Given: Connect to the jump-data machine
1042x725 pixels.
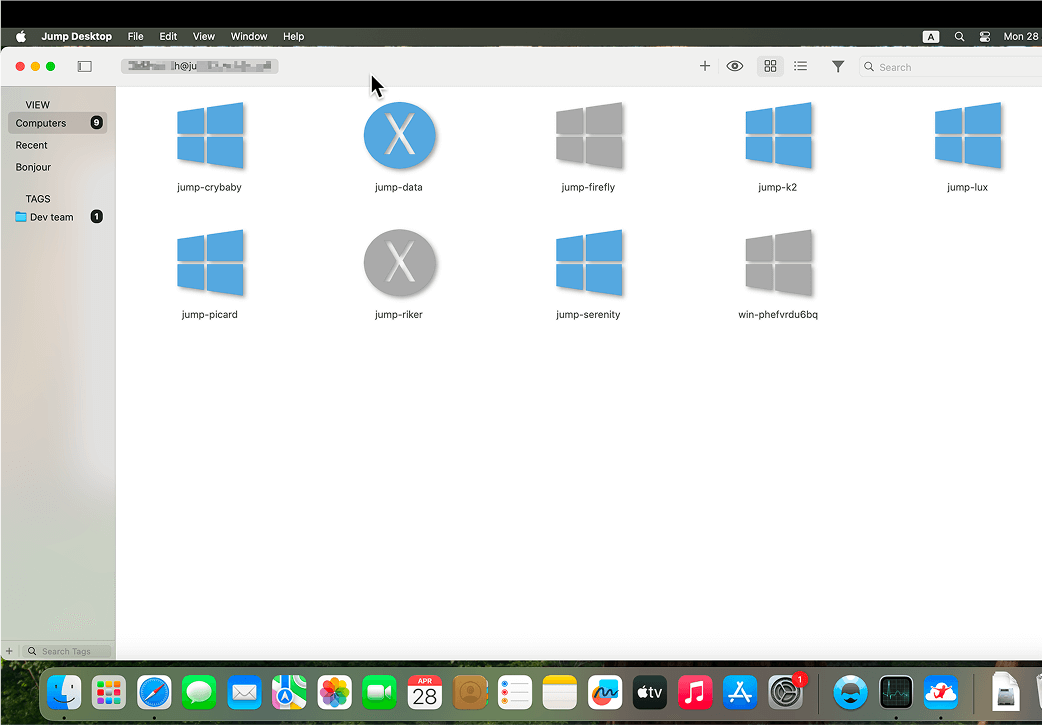Looking at the screenshot, I should pos(399,136).
